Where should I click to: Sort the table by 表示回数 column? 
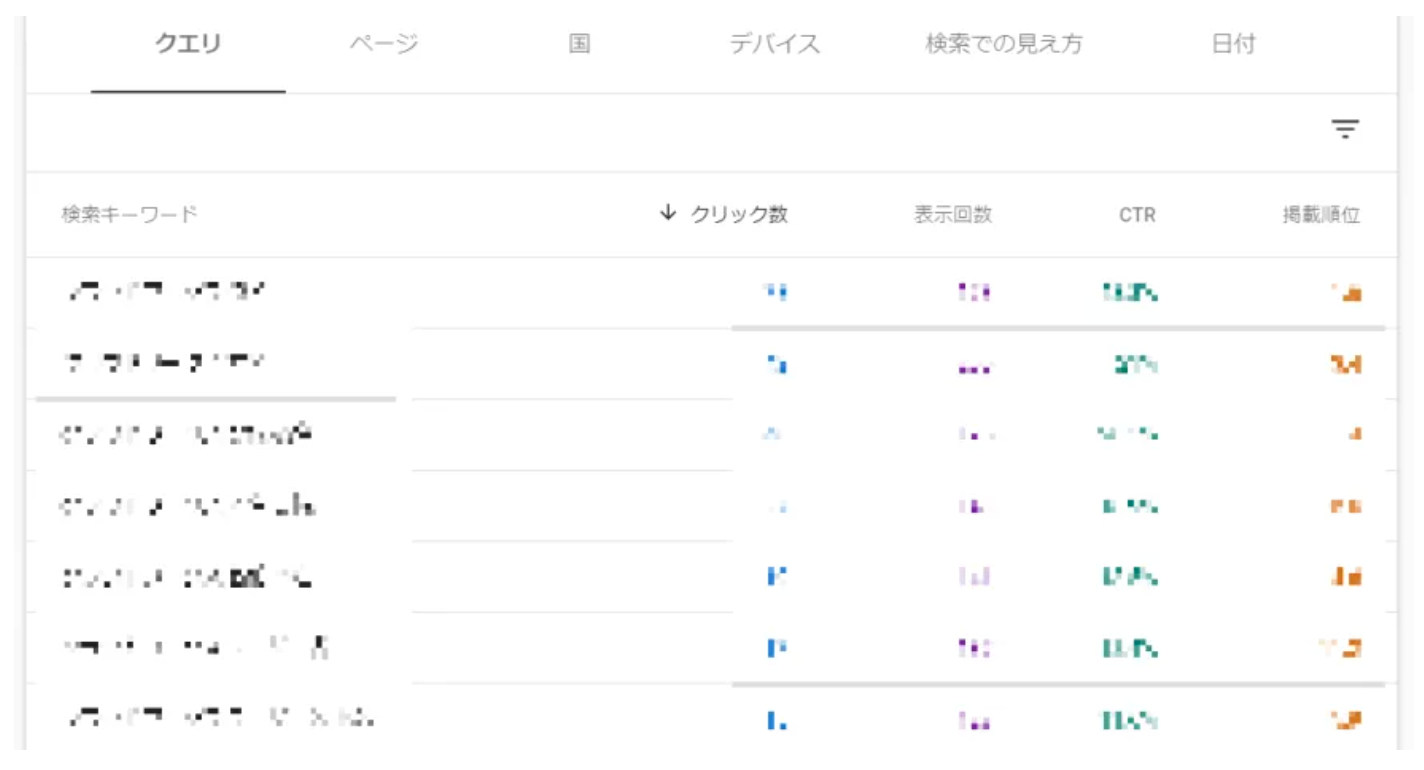(952, 214)
